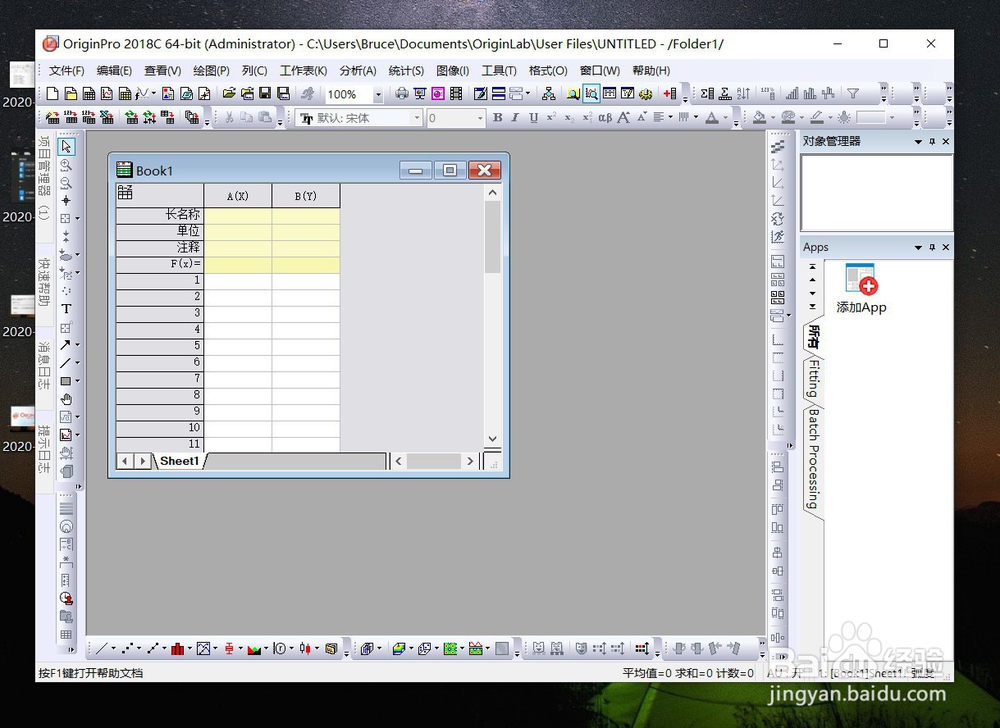1000x728 pixels.
Task: Select the Text tool (T)
Action: coord(66,309)
